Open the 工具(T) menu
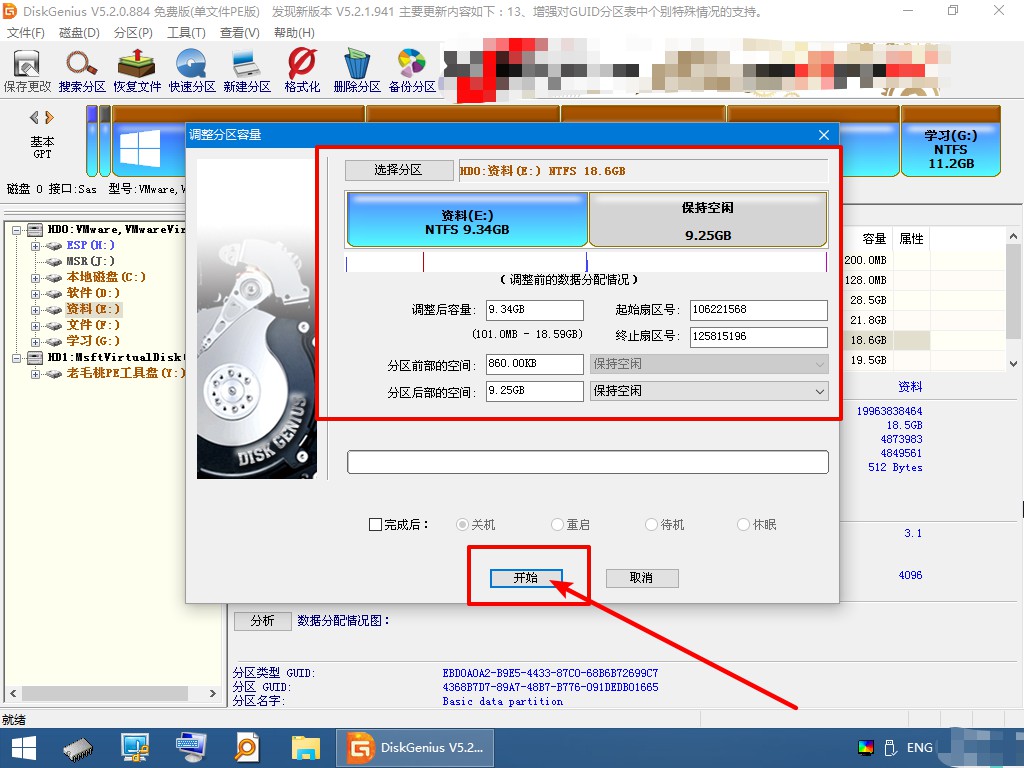 tap(186, 33)
